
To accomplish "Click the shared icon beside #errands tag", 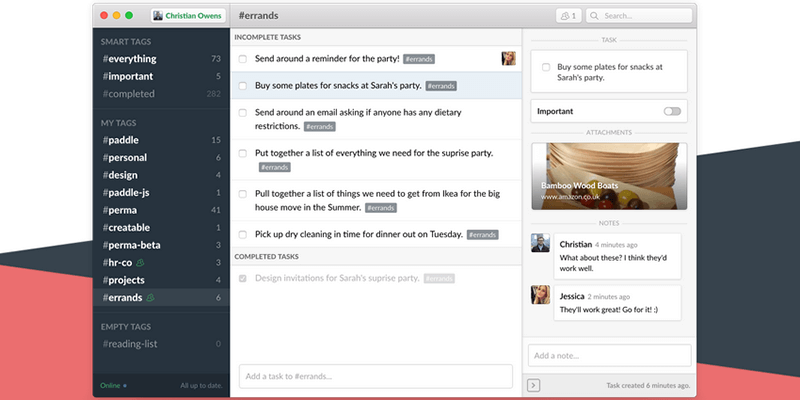I will point(150,298).
